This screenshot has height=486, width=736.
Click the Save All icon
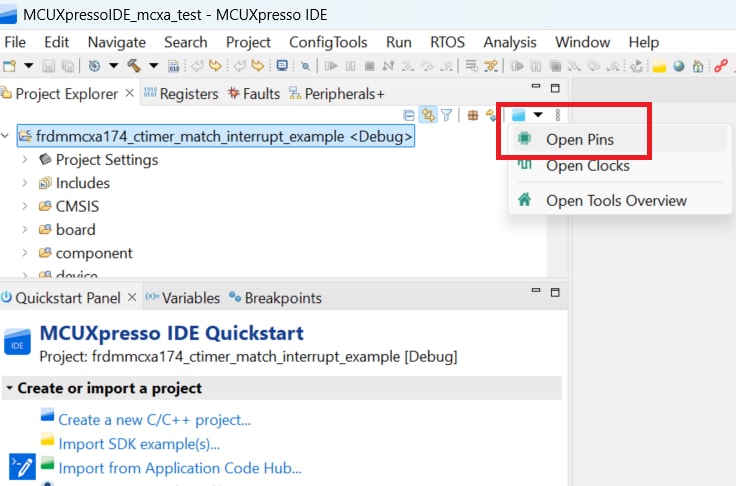tap(68, 66)
